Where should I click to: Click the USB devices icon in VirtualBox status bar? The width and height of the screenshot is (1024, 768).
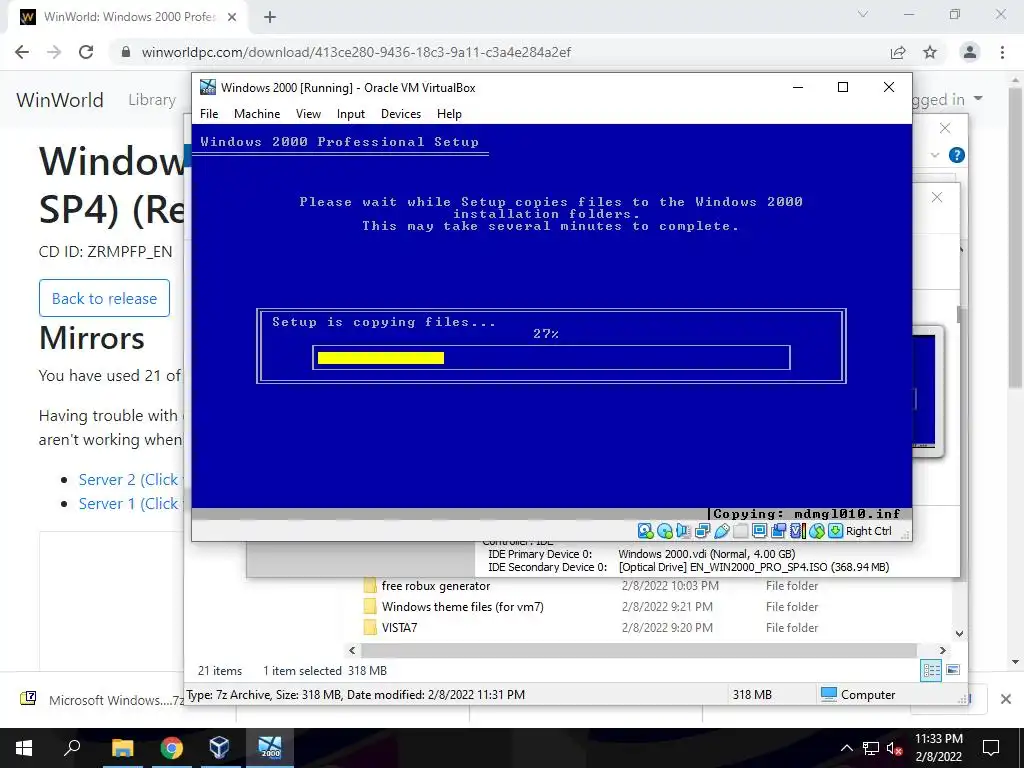click(722, 531)
